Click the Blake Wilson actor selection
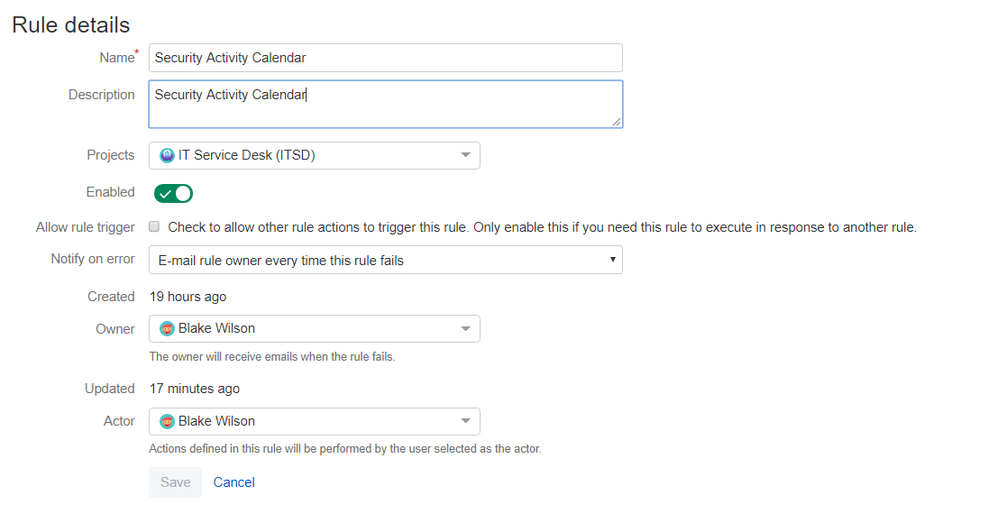The height and width of the screenshot is (505, 998). [x=314, y=422]
